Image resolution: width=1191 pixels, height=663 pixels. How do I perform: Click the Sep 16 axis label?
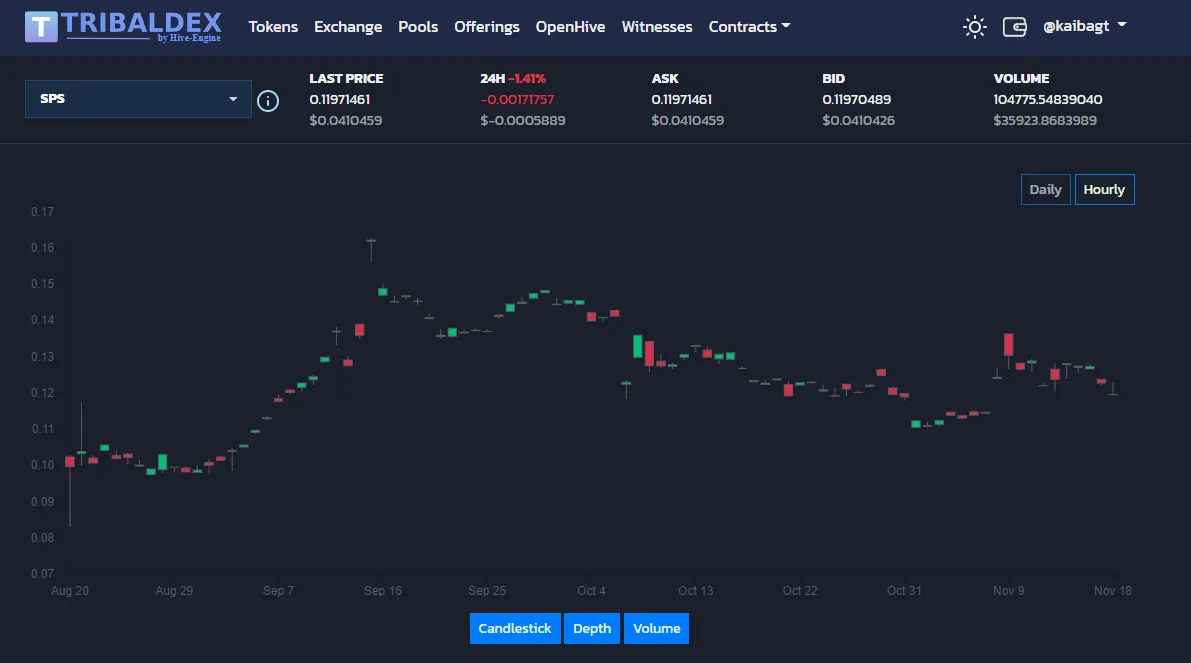(383, 590)
